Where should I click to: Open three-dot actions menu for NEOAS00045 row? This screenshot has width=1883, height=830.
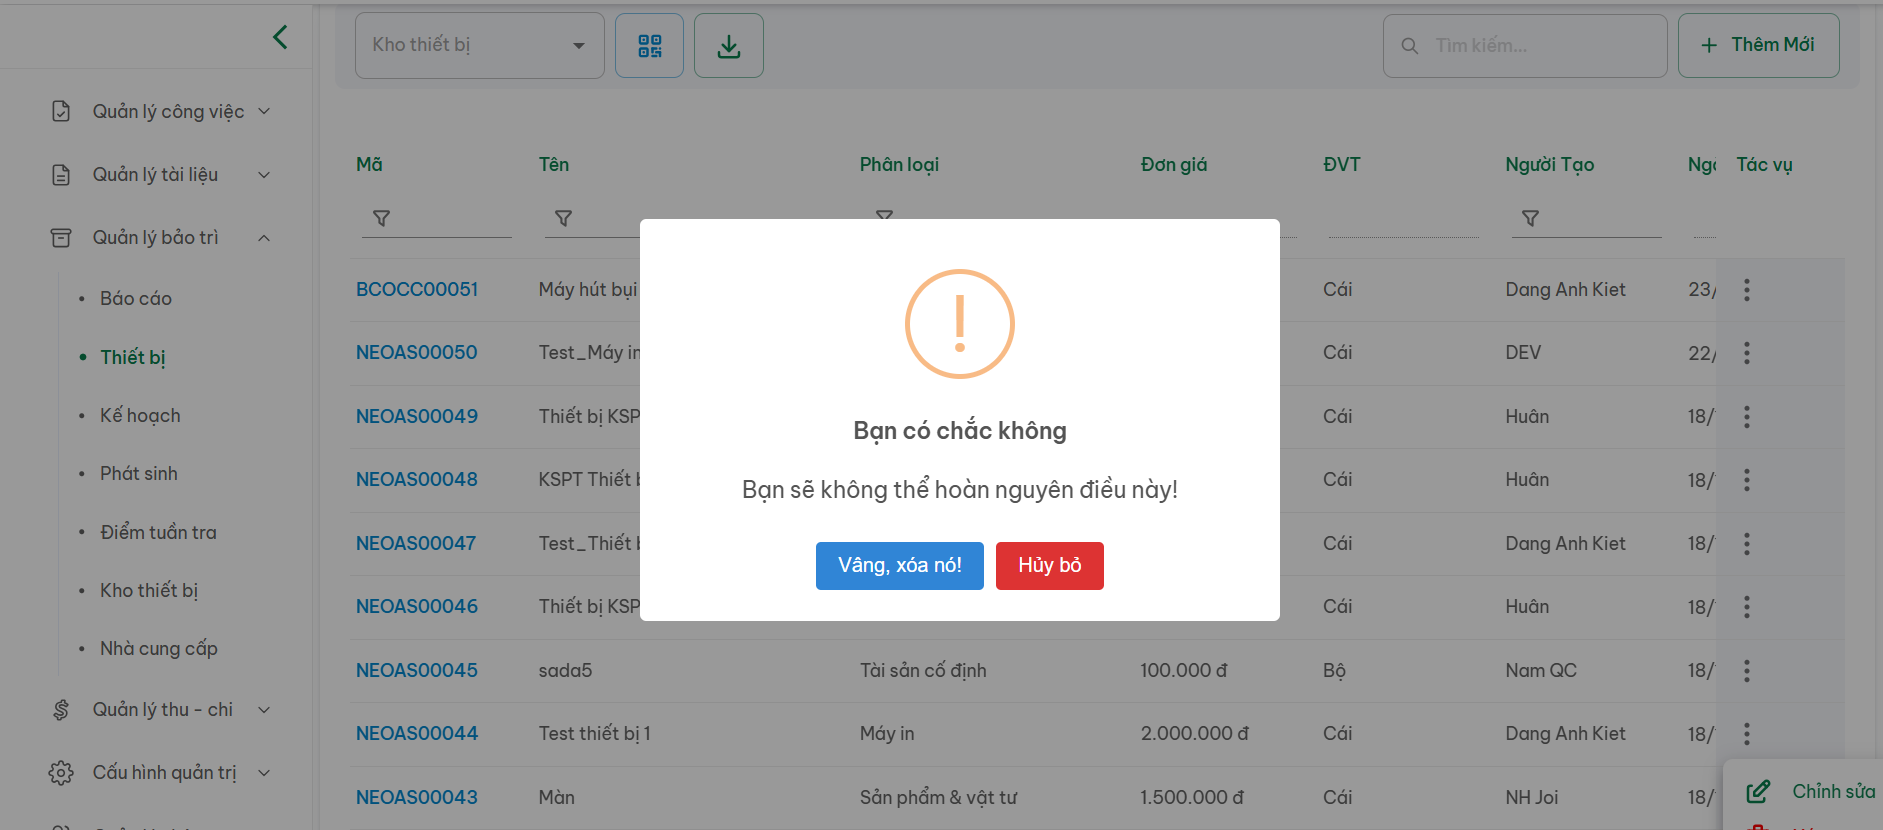1746,671
